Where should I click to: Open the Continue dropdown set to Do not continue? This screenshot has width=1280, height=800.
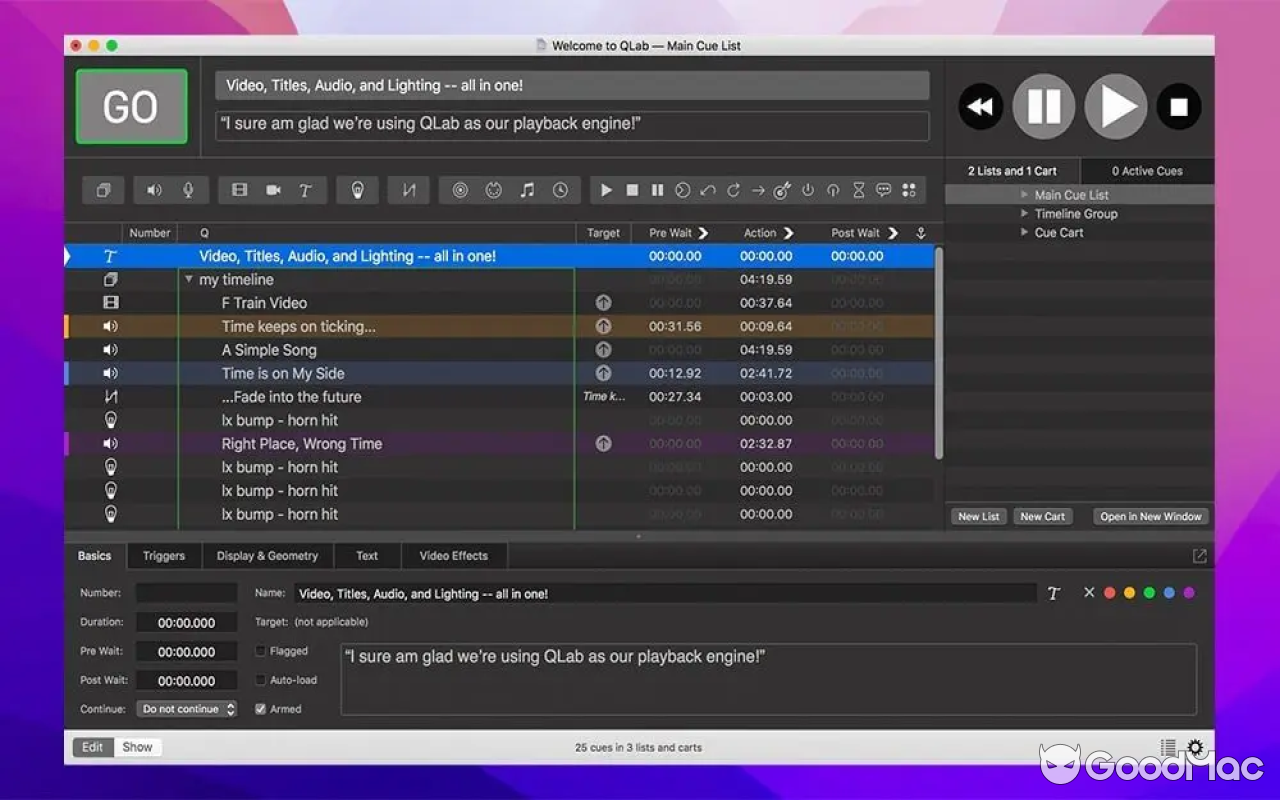pyautogui.click(x=186, y=709)
